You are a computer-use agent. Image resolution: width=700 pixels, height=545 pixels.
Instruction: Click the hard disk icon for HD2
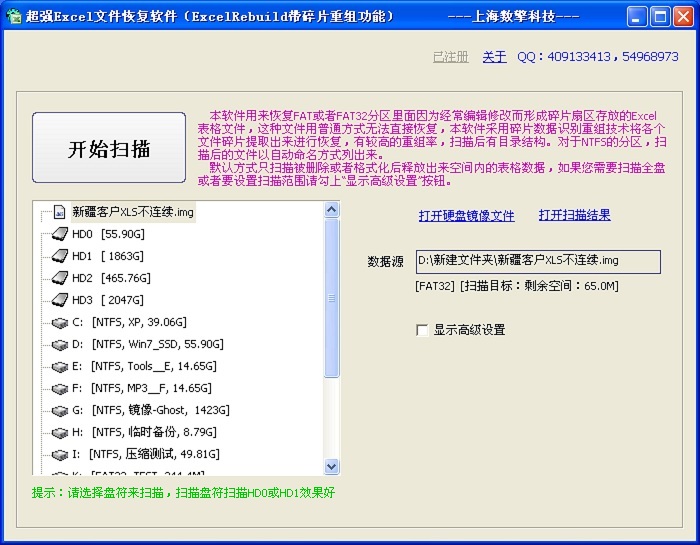59,278
